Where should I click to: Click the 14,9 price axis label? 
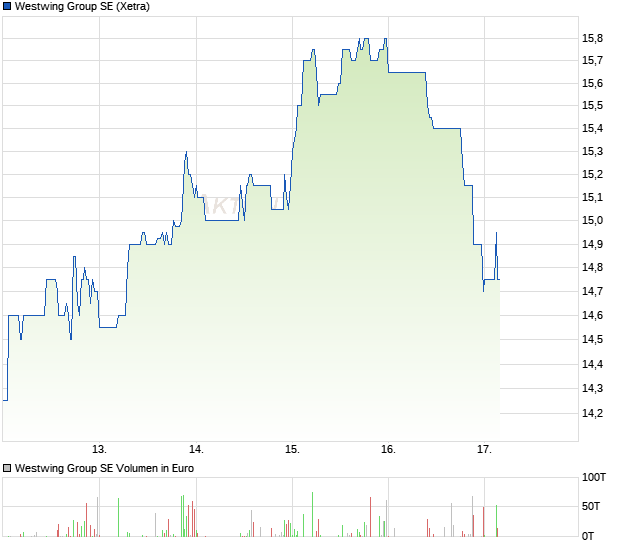coord(592,244)
